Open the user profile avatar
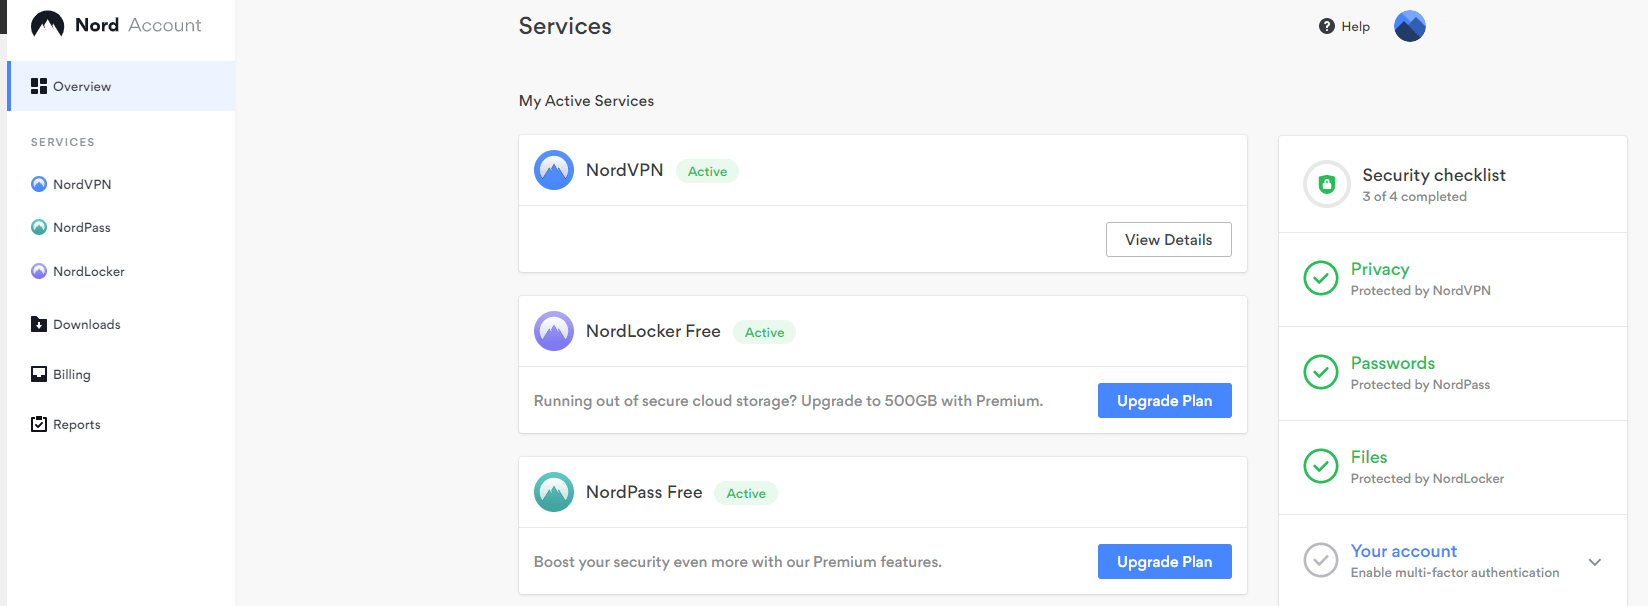Screen dimensions: 1648x606 (1409, 26)
